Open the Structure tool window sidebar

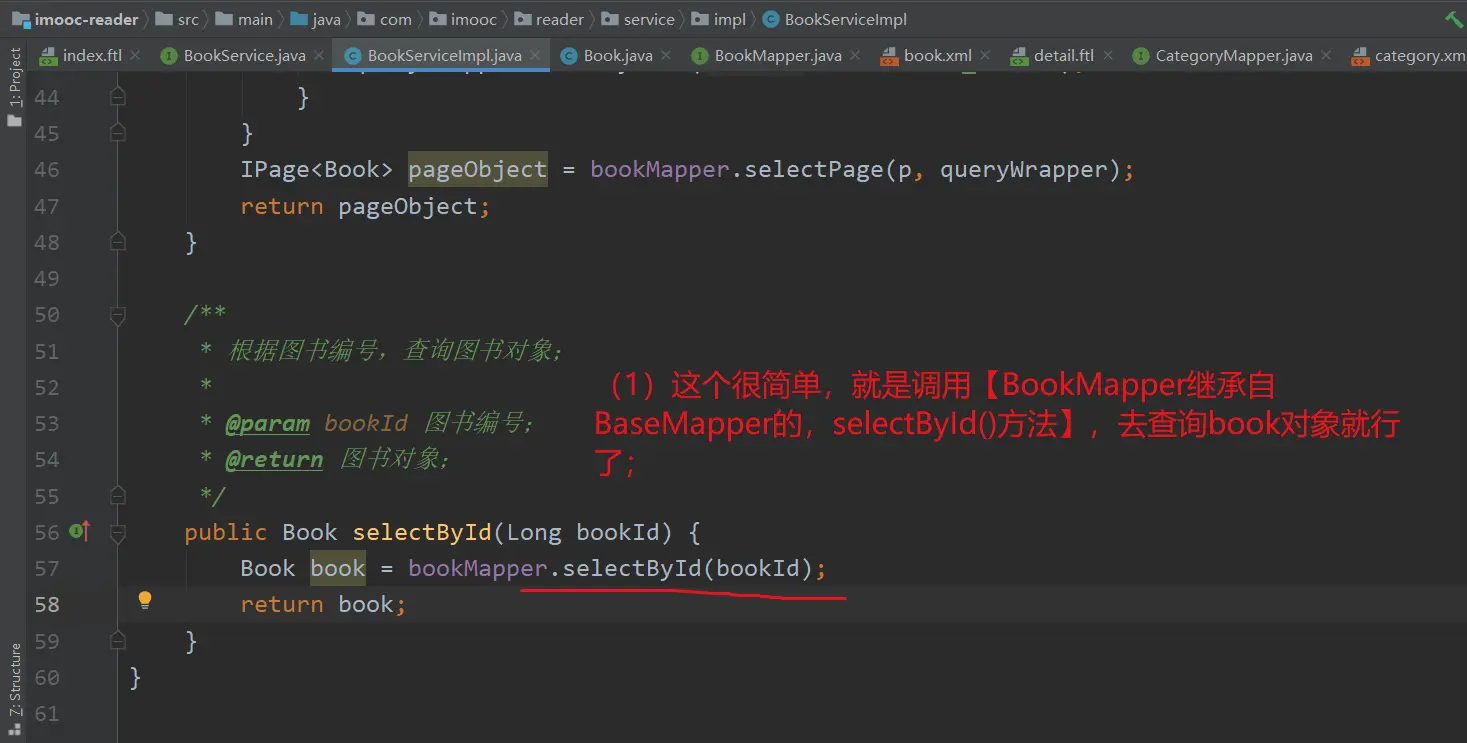tap(14, 680)
